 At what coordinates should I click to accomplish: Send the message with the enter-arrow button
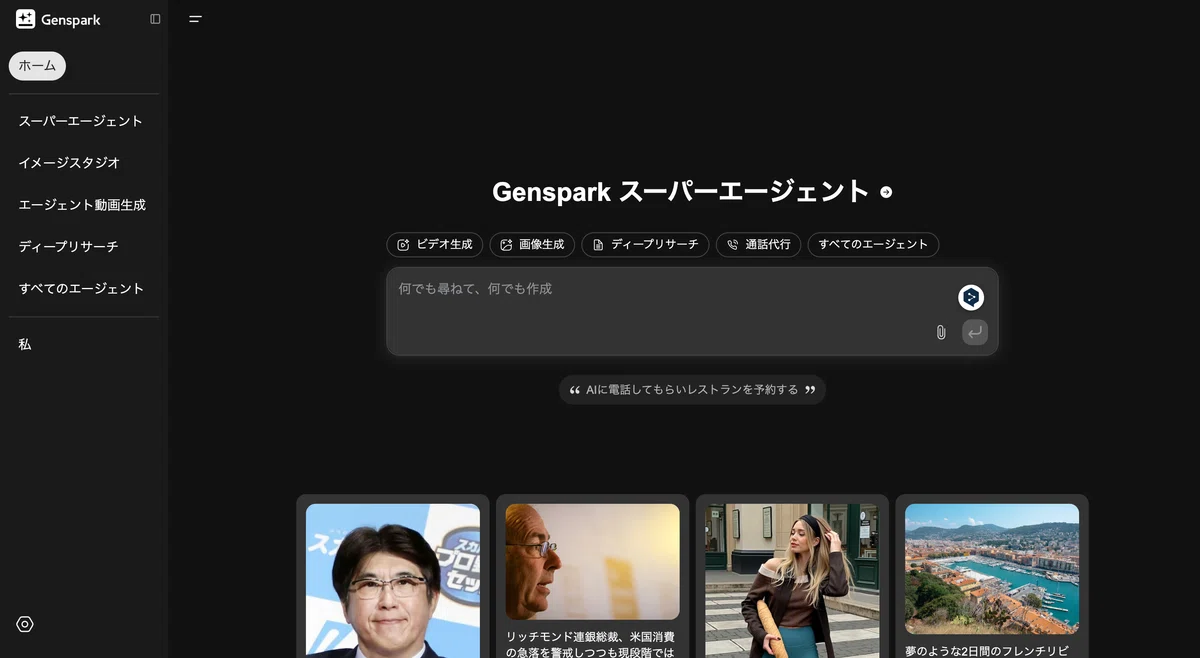point(975,332)
